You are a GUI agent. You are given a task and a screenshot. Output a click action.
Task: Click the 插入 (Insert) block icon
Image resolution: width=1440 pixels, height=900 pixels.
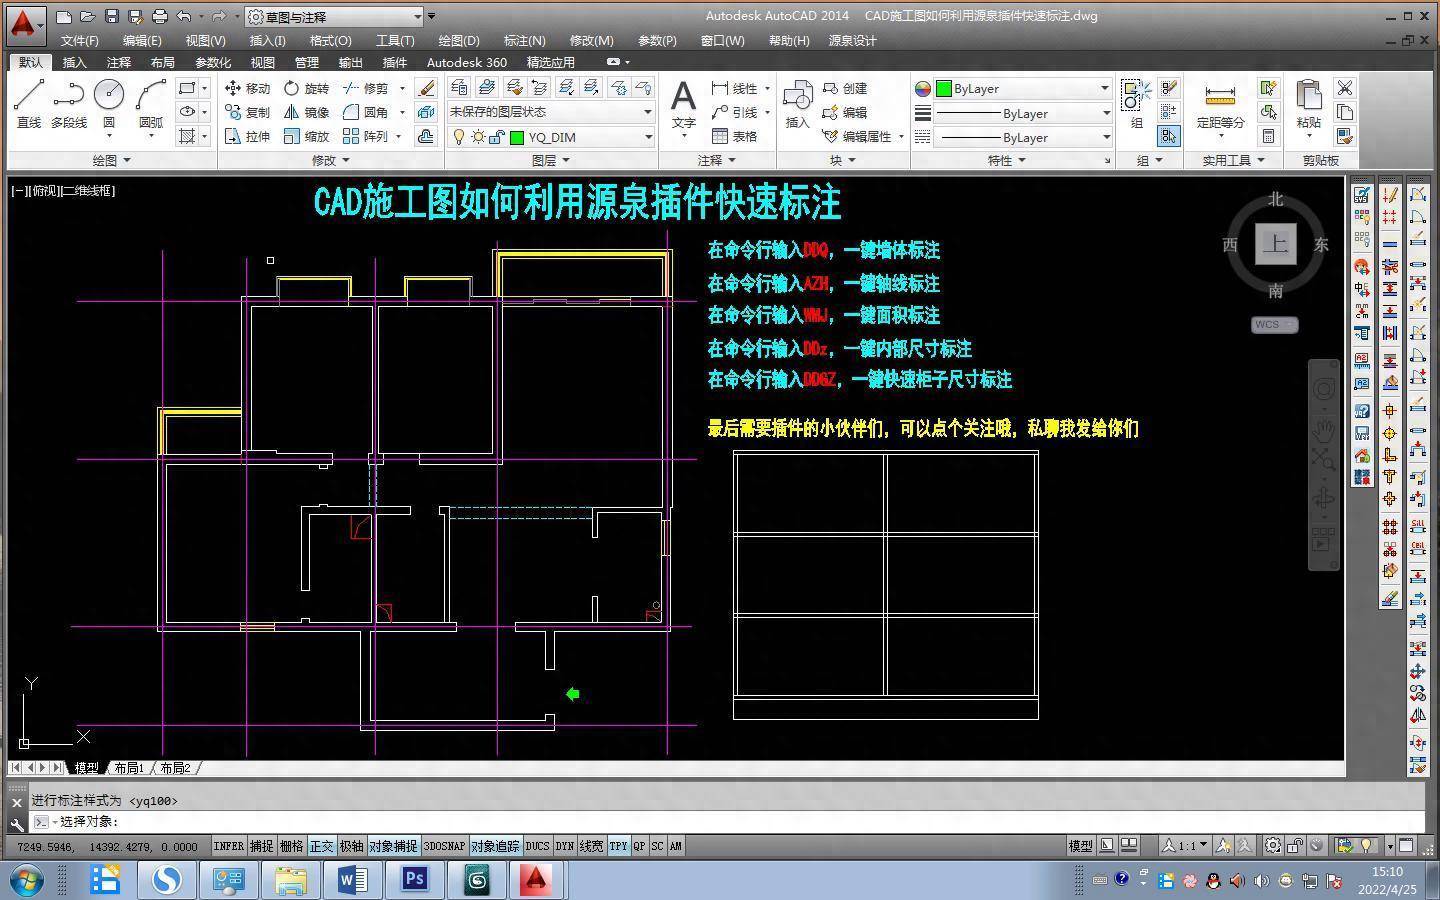point(797,104)
